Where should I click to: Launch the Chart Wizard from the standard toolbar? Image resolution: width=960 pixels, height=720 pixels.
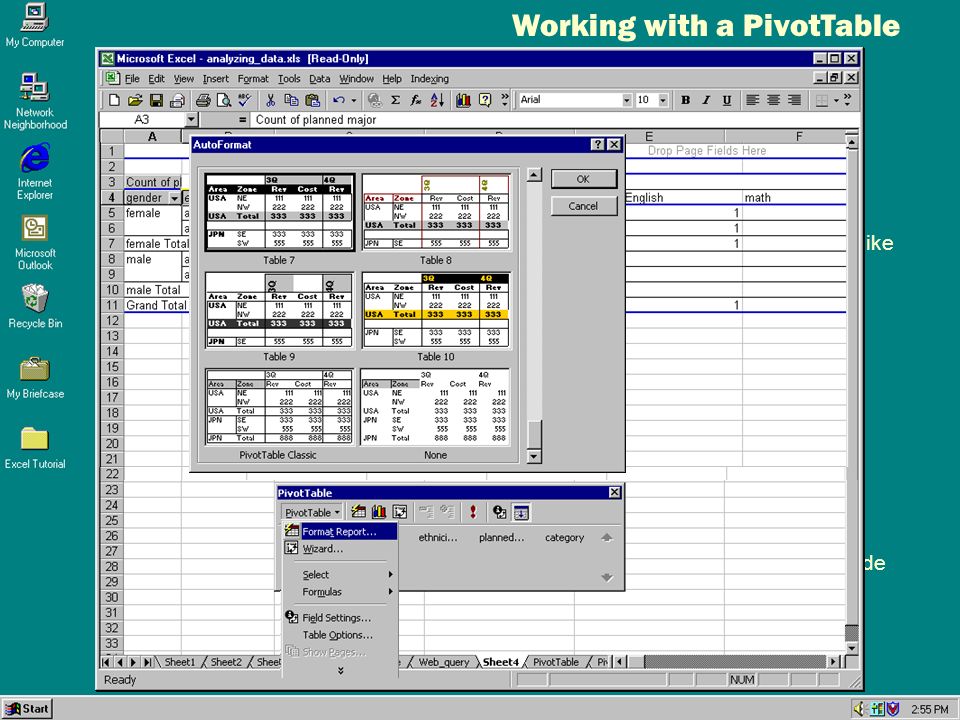click(463, 100)
